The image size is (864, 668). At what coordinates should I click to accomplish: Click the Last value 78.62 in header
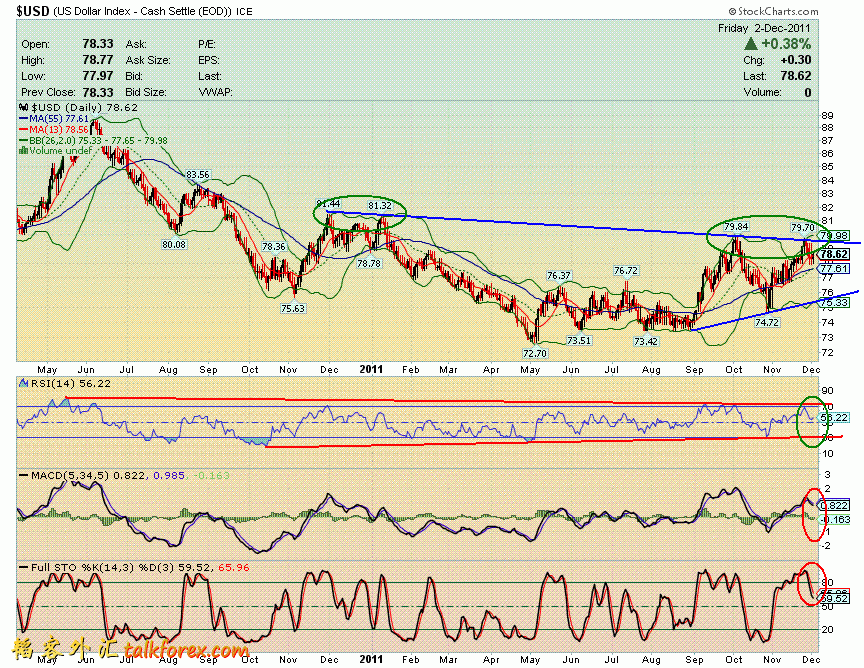pos(796,76)
